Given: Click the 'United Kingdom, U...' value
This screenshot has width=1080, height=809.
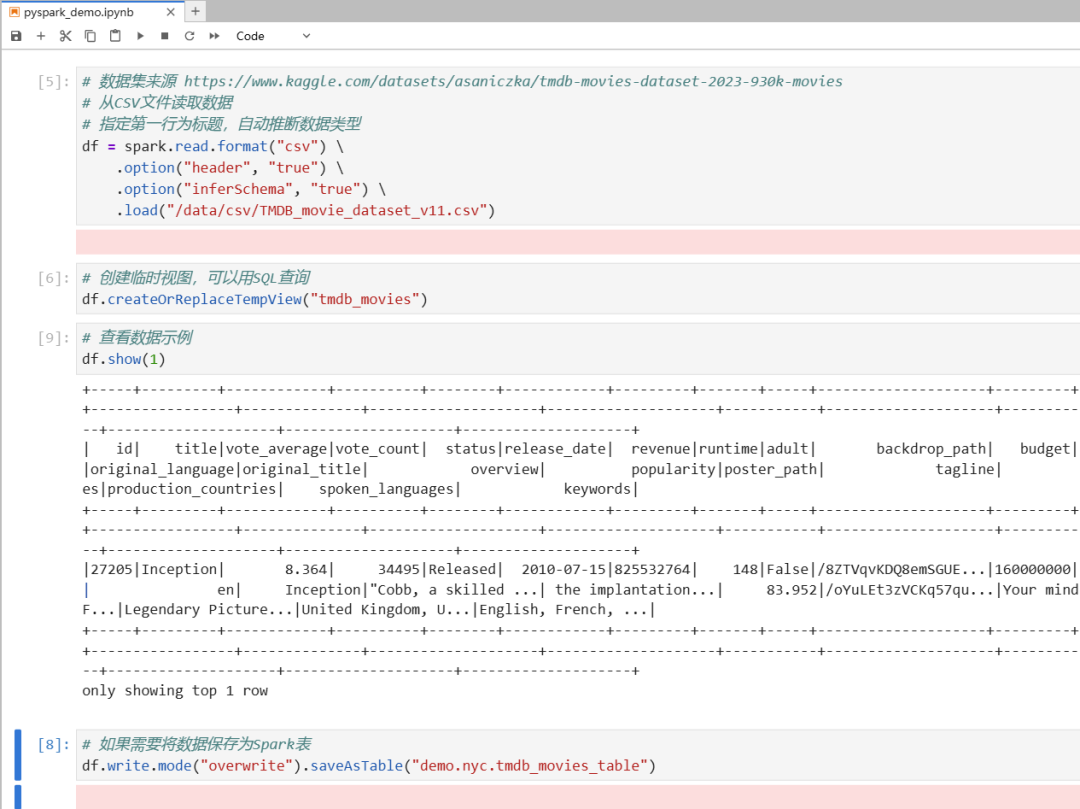Looking at the screenshot, I should (386, 609).
